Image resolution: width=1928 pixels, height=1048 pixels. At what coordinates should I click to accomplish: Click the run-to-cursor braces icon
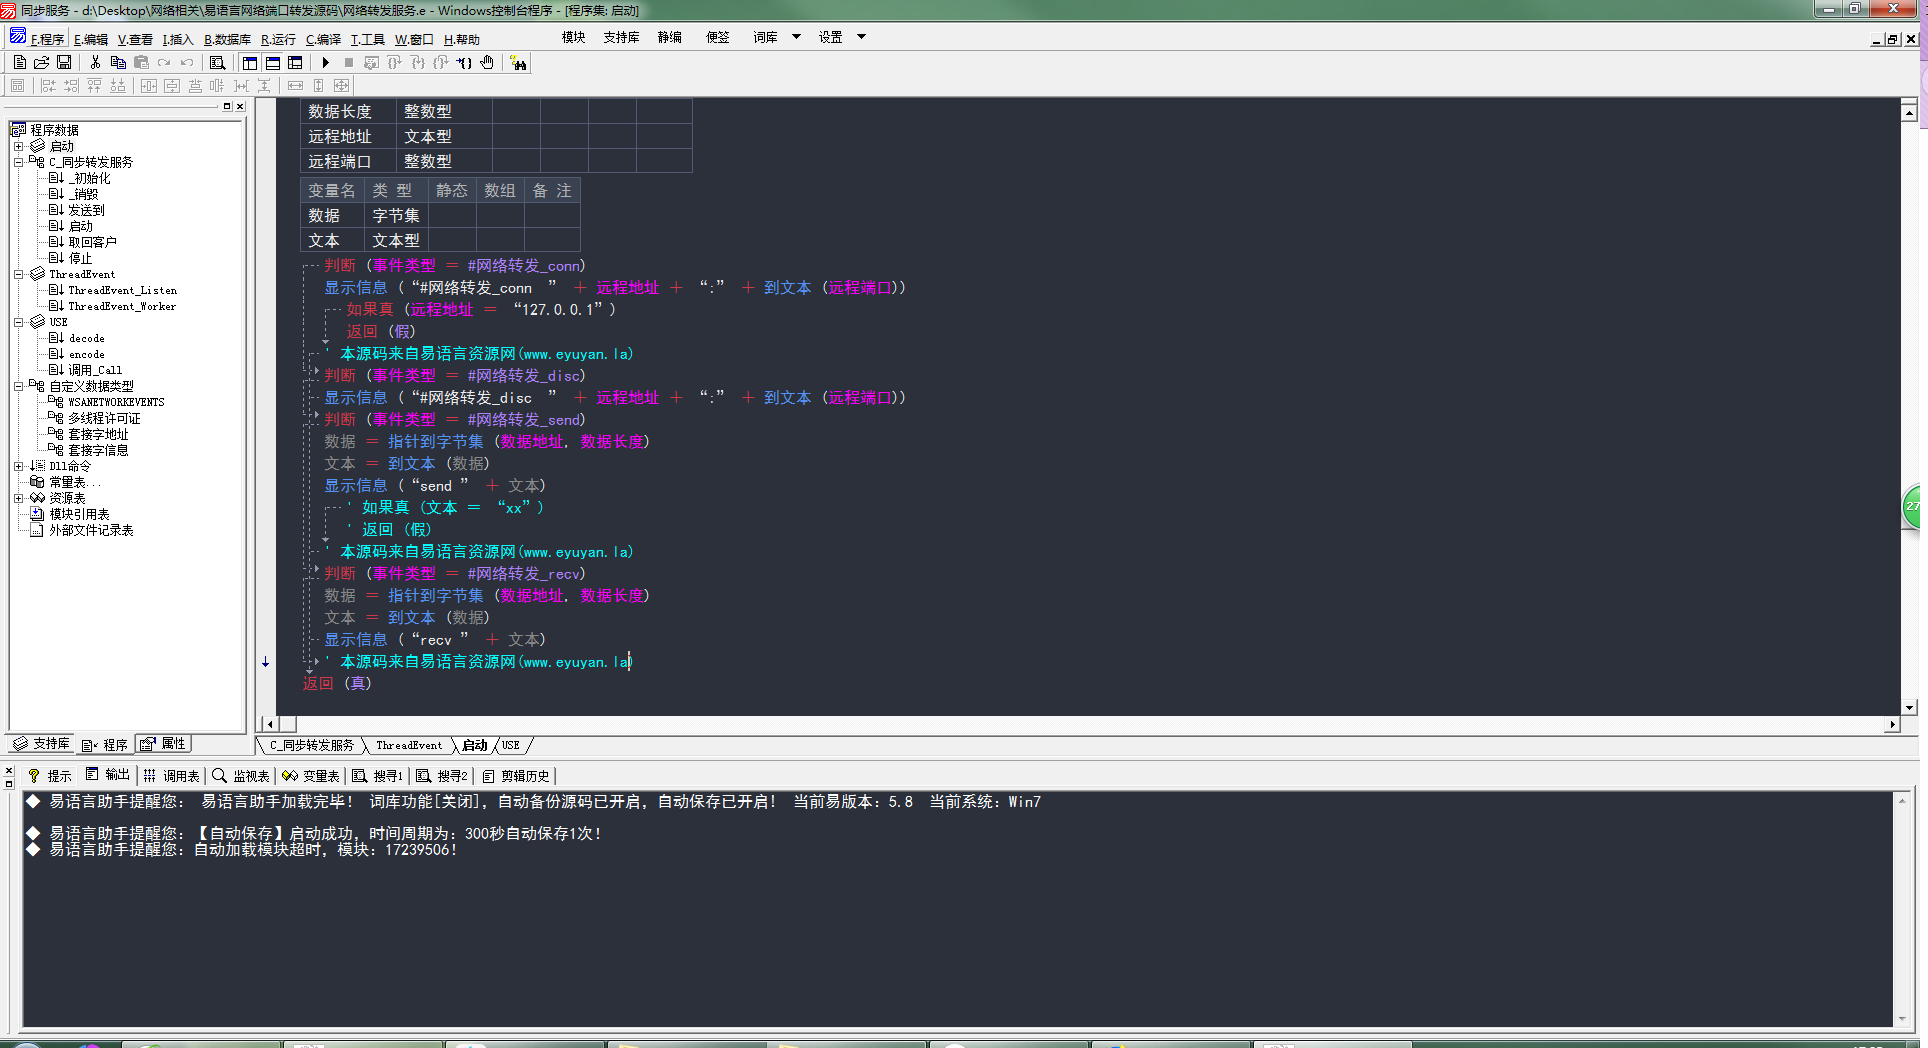(464, 62)
